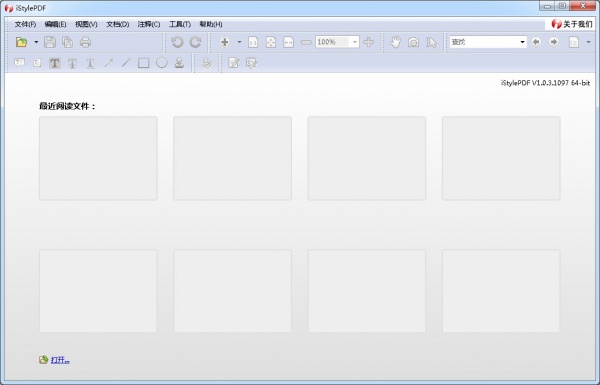The width and height of the screenshot is (600, 385).
Task: Open the zoom percentage dropdown arrow
Action: (355, 42)
